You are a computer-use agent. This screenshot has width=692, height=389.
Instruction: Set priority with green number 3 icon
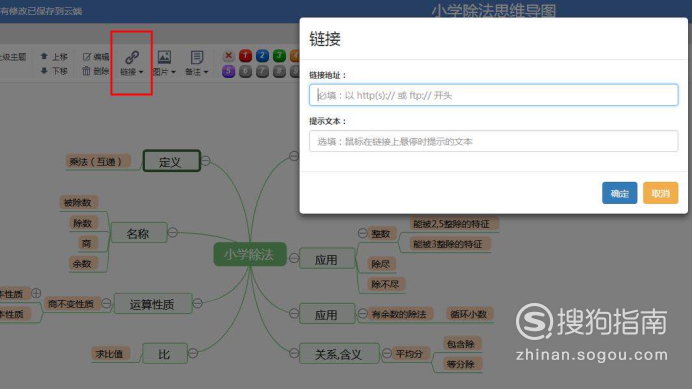pos(279,56)
